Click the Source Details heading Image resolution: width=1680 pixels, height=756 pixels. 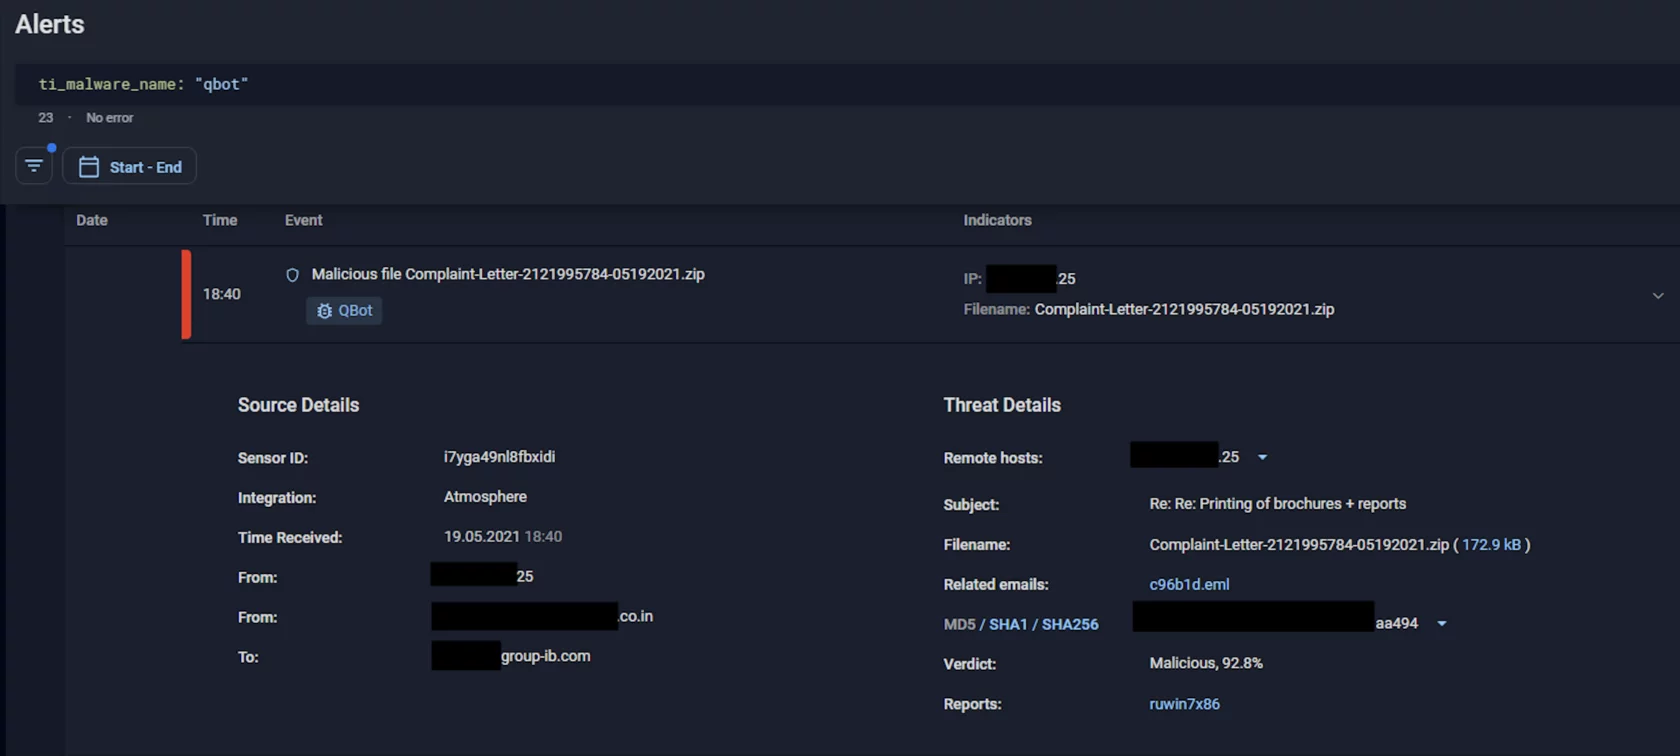click(298, 405)
